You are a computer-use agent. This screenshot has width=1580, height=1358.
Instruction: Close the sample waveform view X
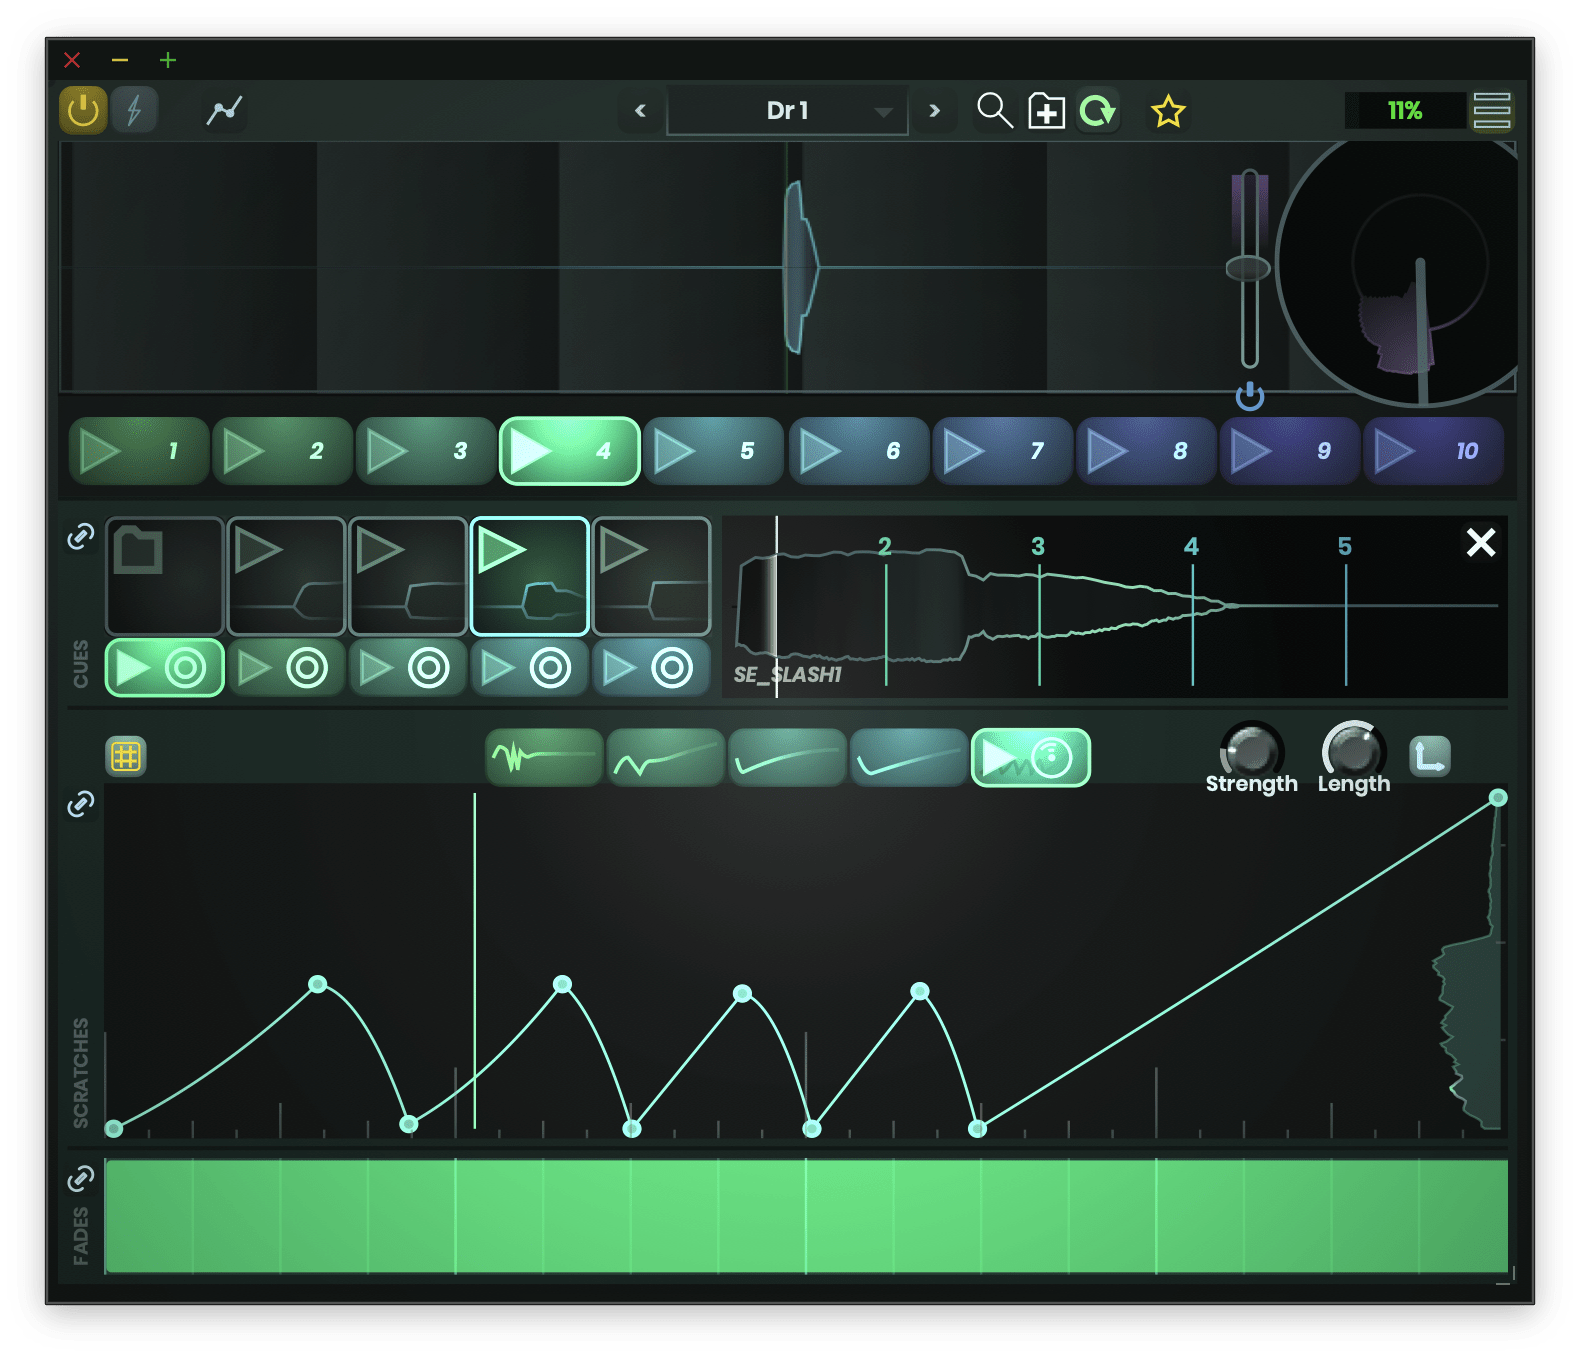(1481, 542)
